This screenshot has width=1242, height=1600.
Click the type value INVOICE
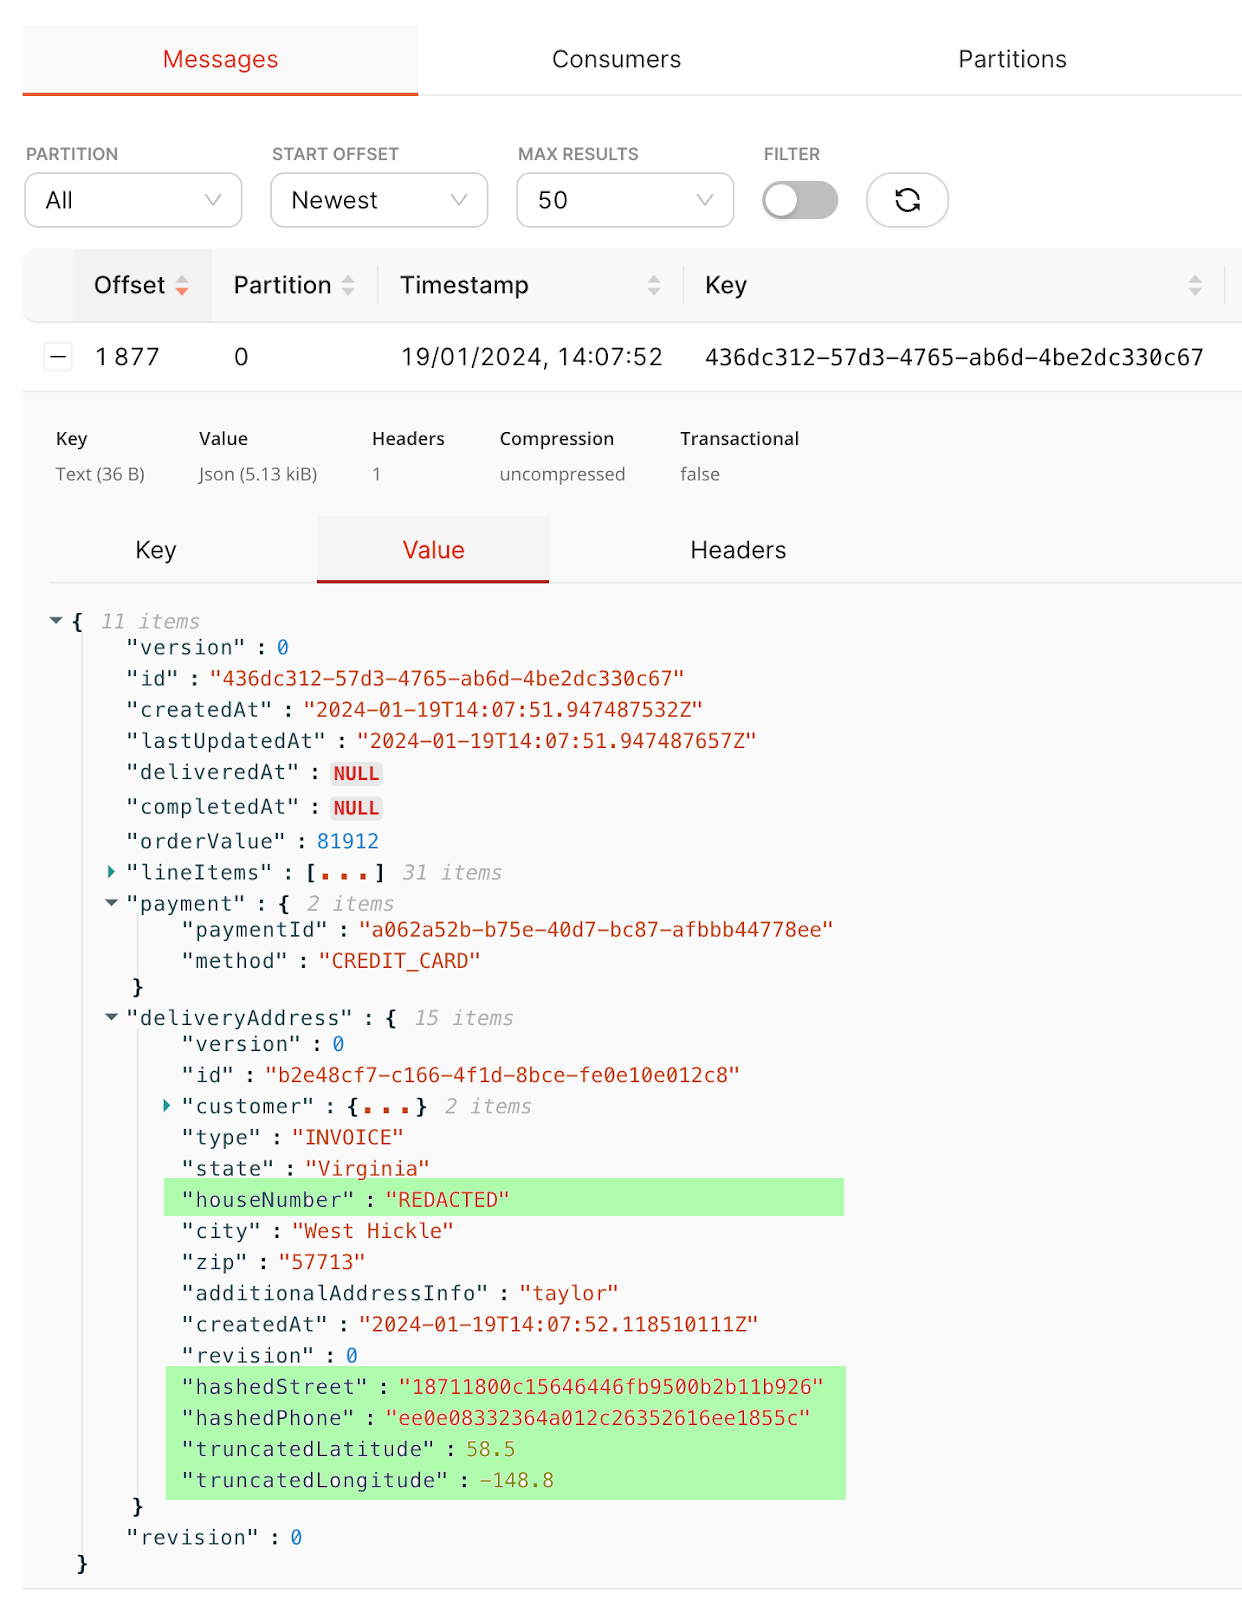pyautogui.click(x=348, y=1138)
